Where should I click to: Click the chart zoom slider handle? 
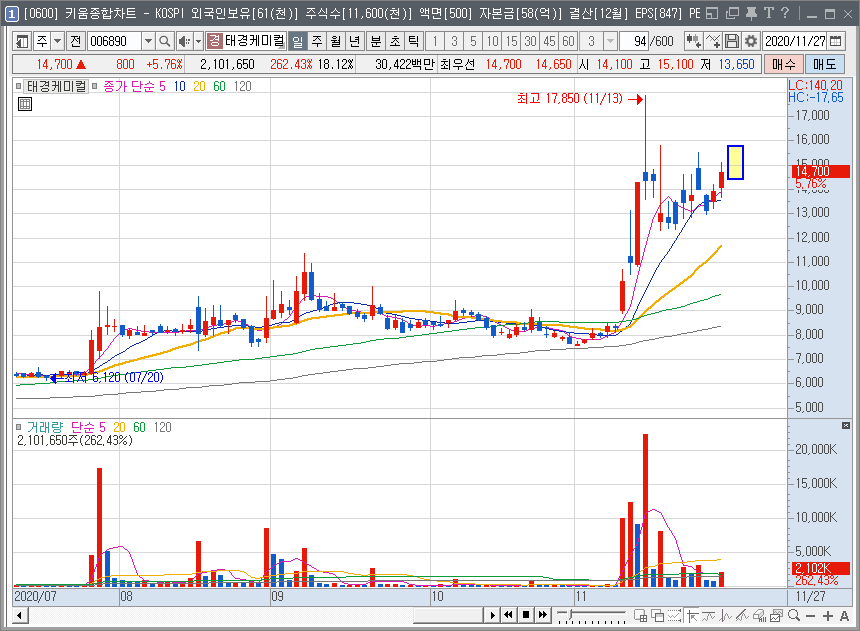[571, 613]
